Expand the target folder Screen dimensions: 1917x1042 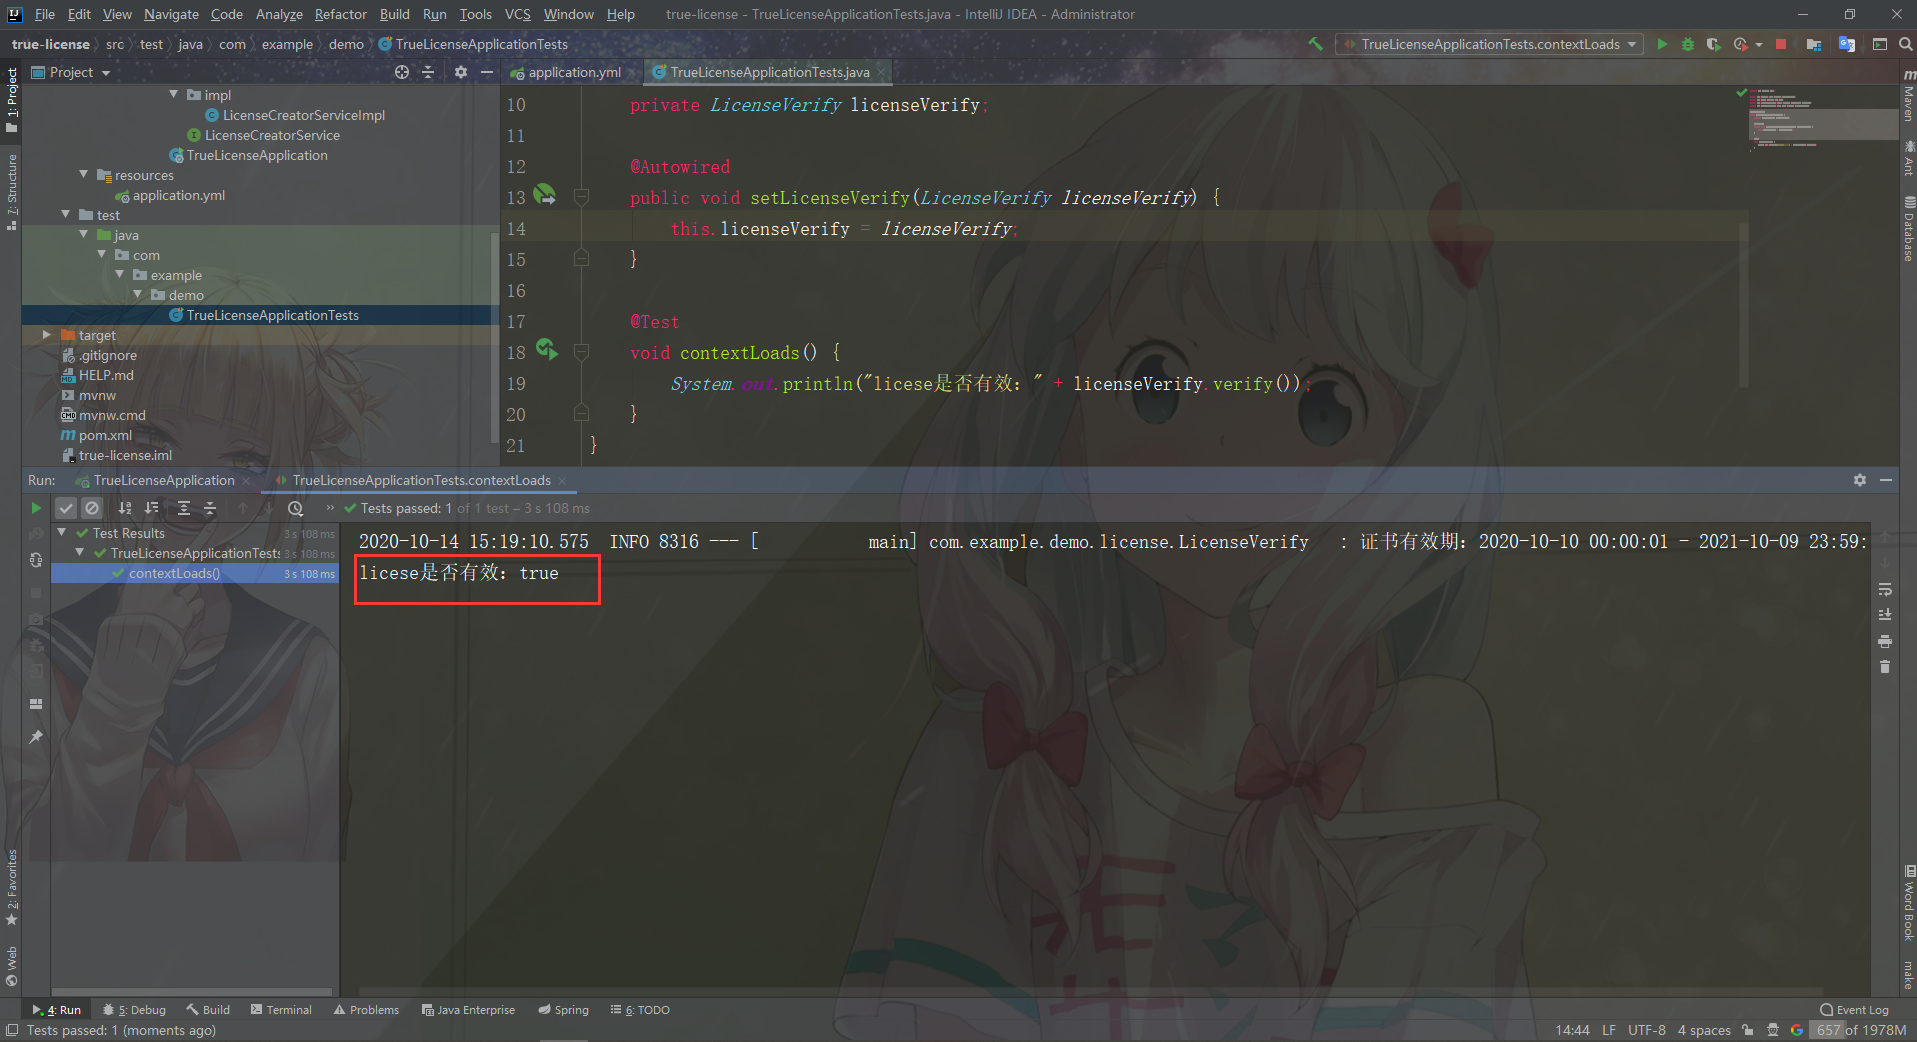click(47, 335)
